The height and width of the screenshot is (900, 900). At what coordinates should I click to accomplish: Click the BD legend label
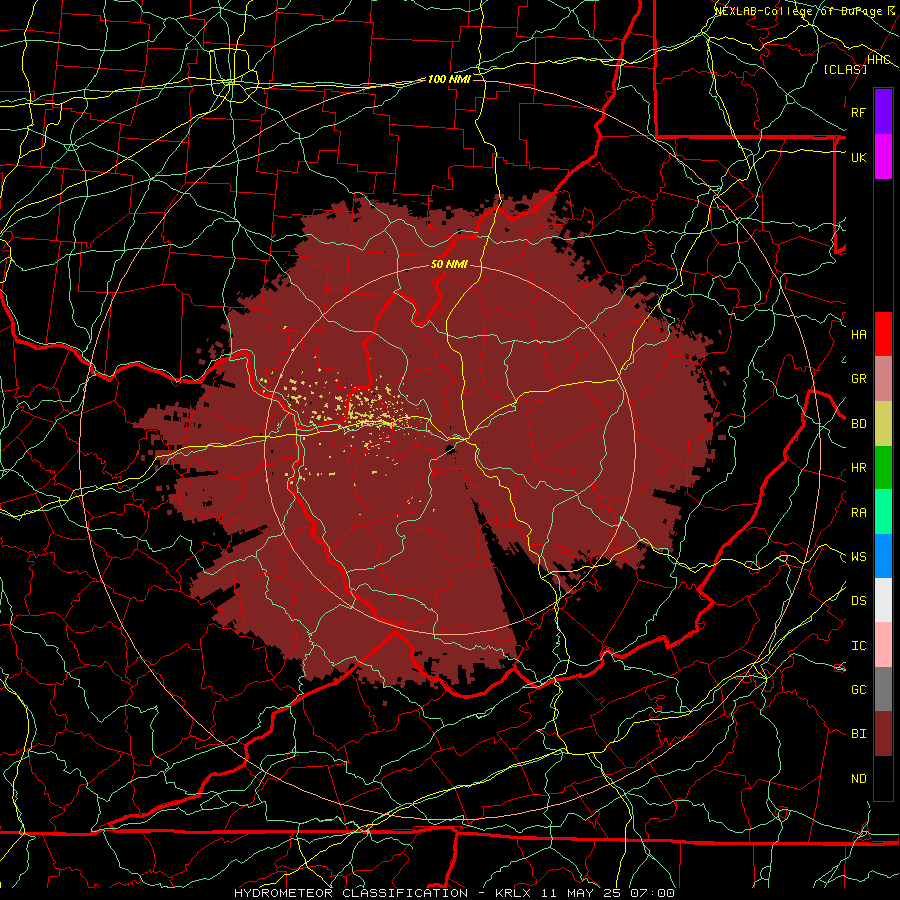[858, 424]
